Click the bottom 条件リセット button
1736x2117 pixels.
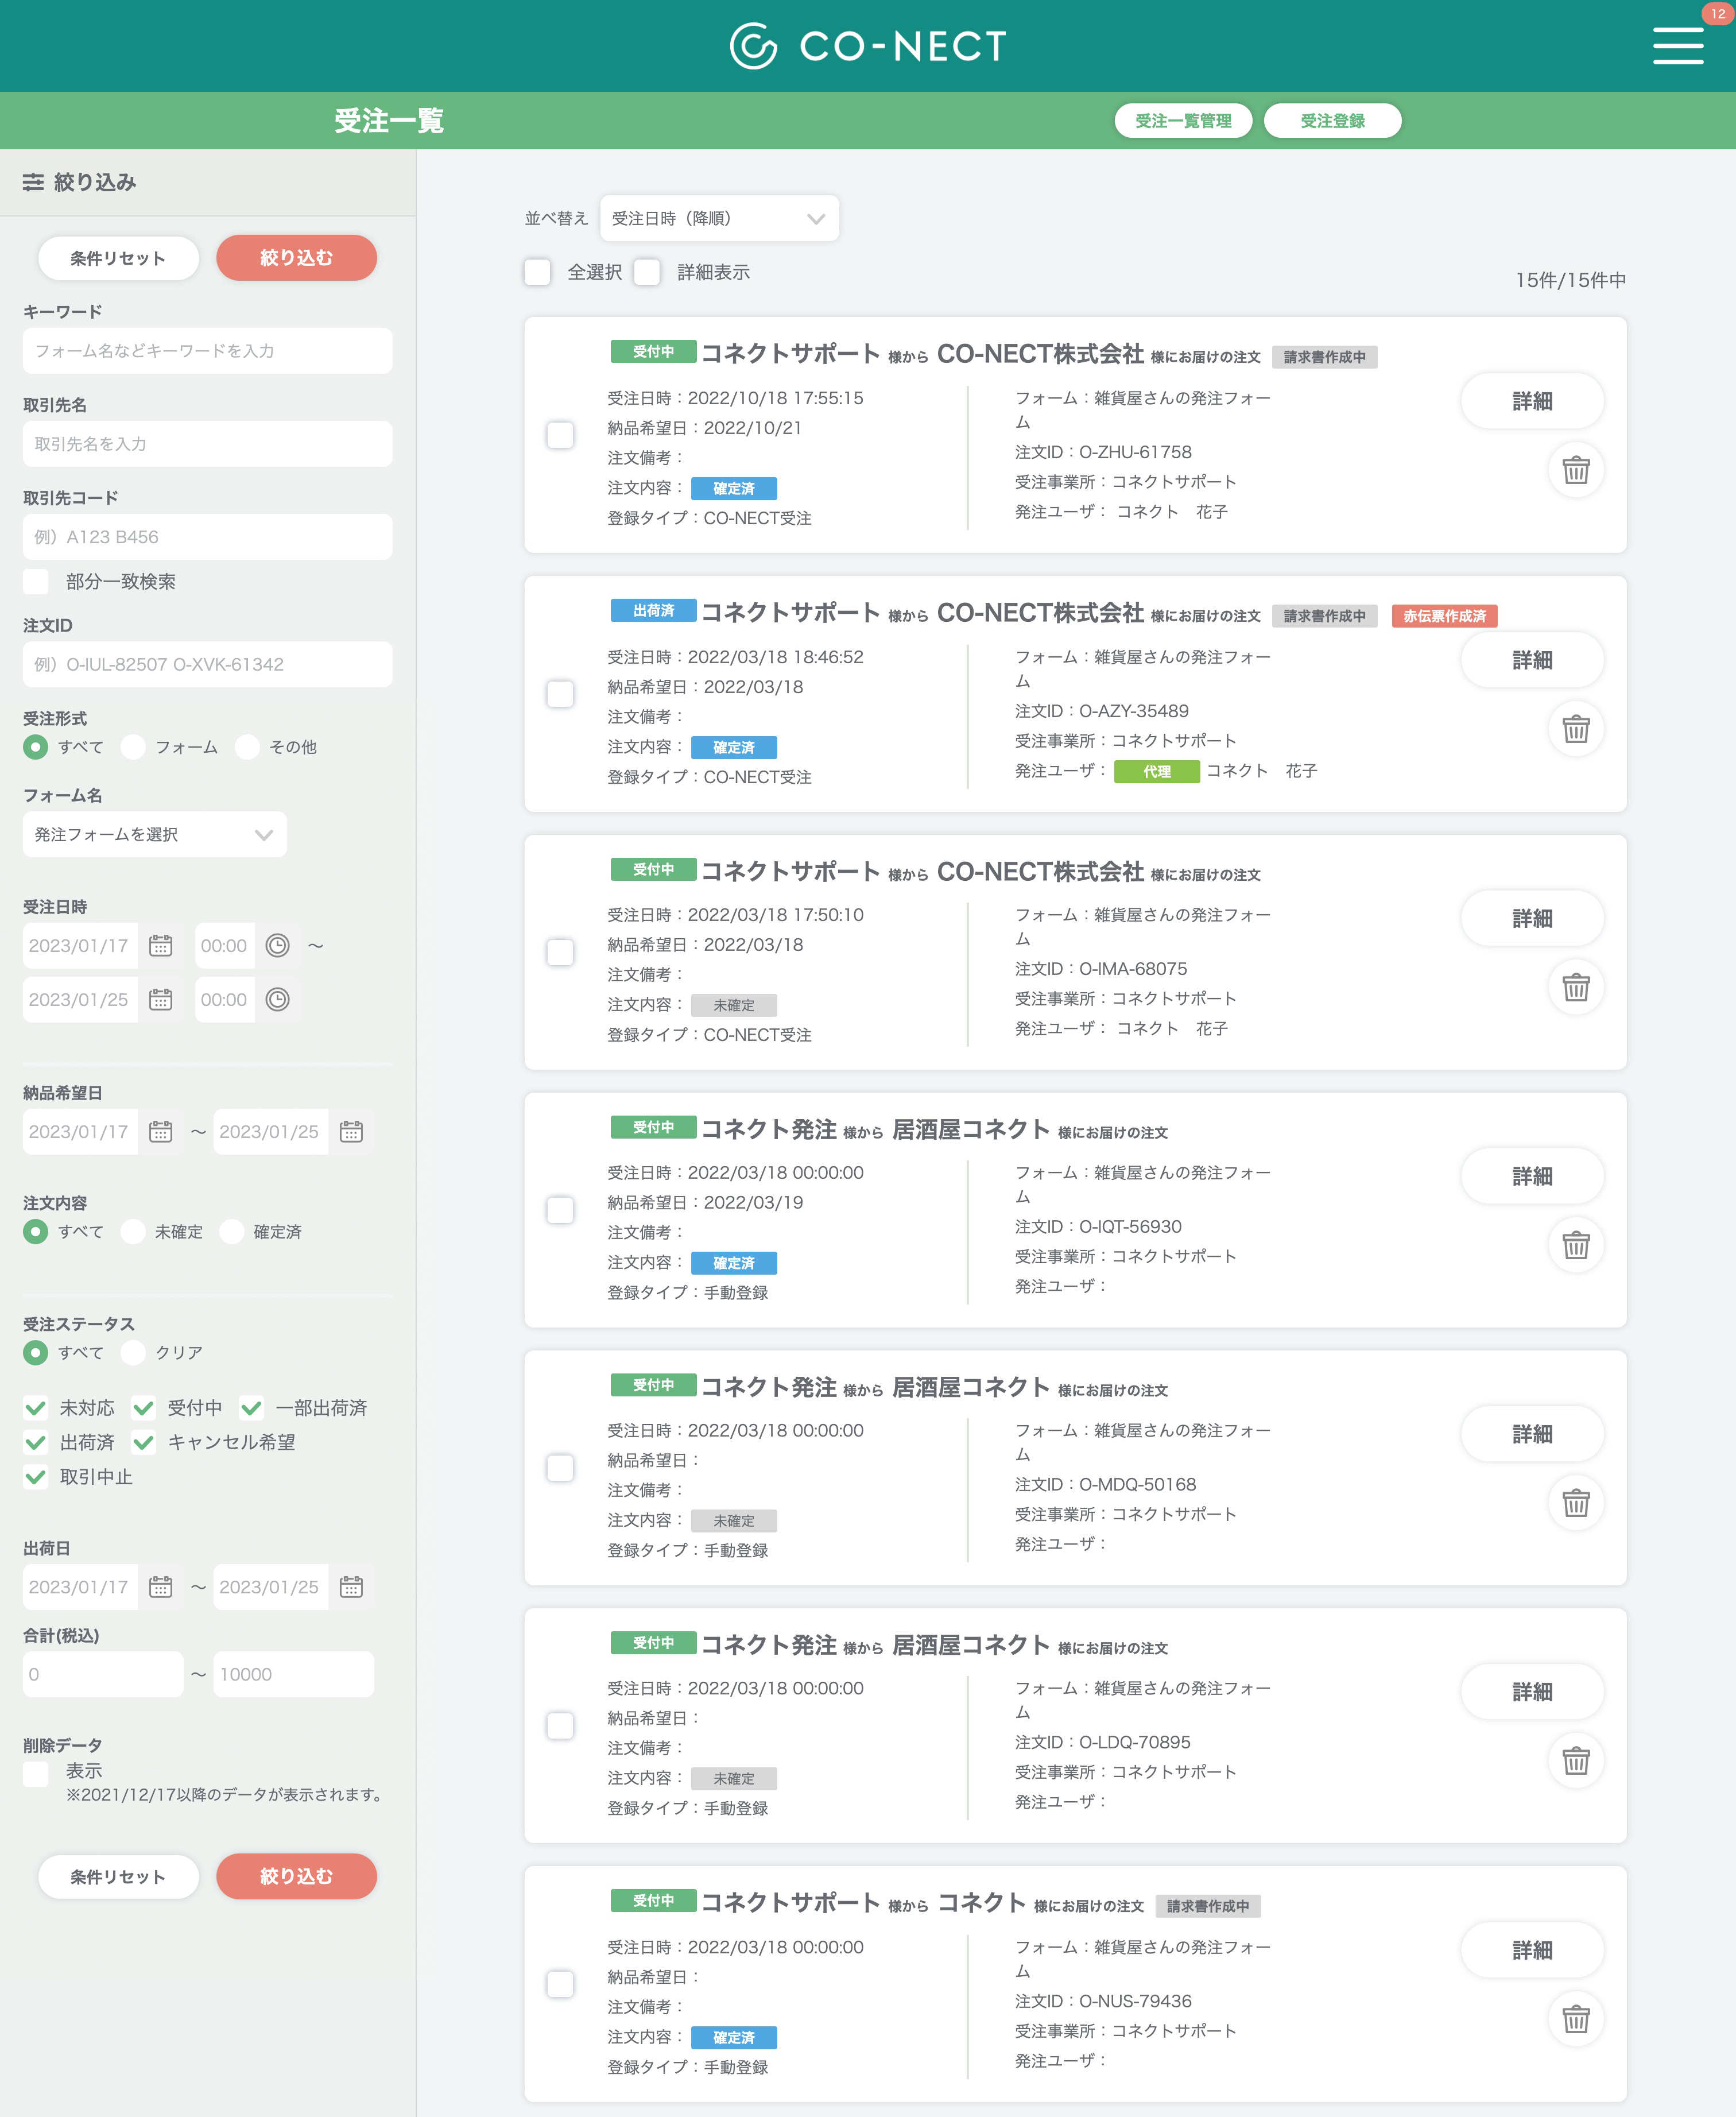(x=118, y=1877)
